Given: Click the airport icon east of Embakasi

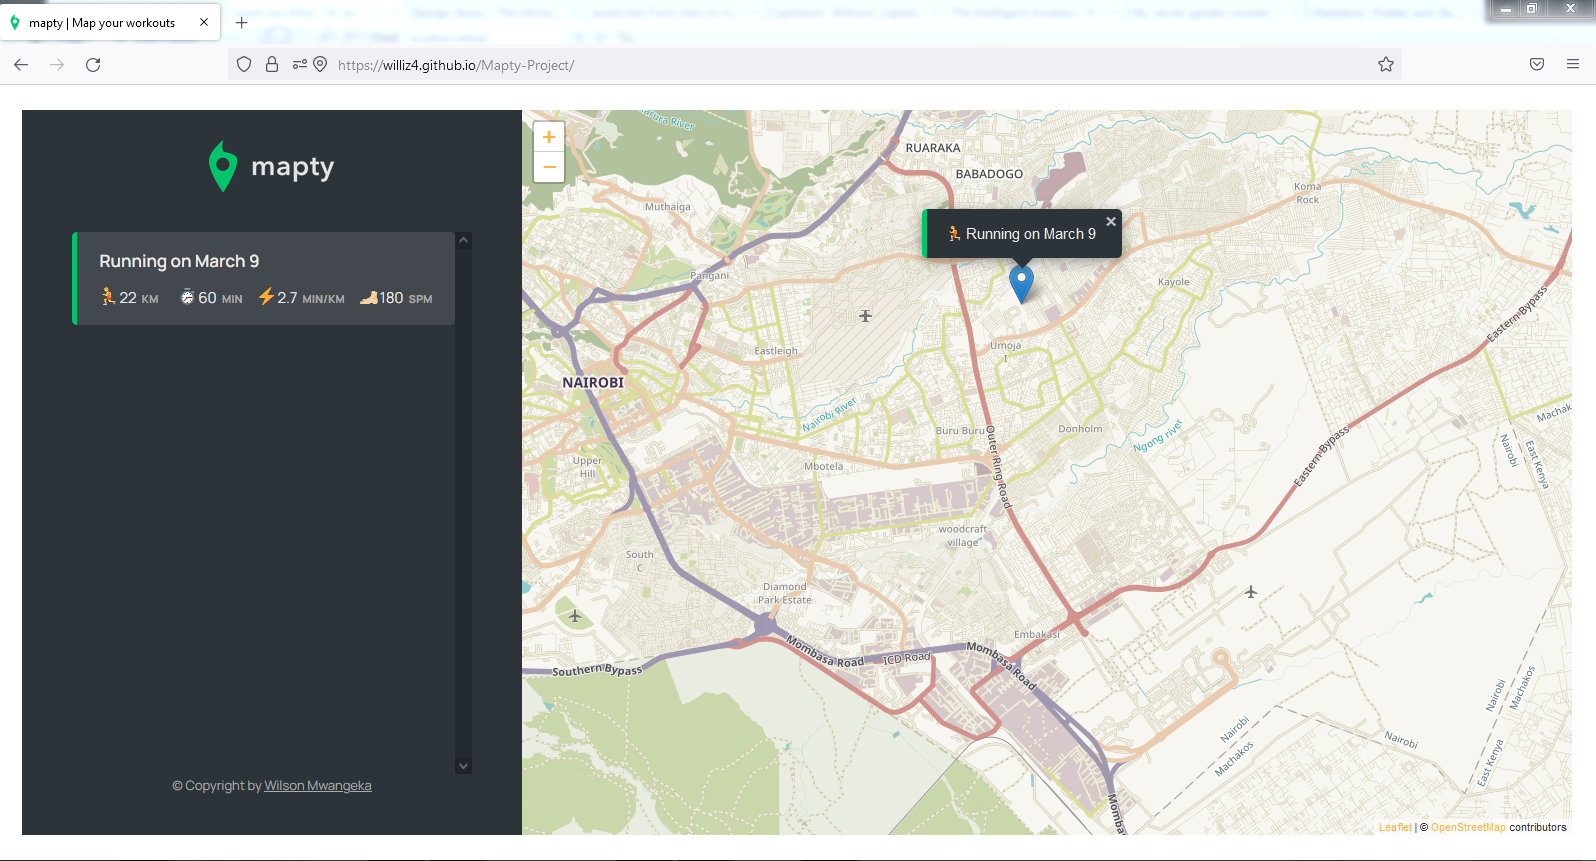Looking at the screenshot, I should (x=1250, y=592).
